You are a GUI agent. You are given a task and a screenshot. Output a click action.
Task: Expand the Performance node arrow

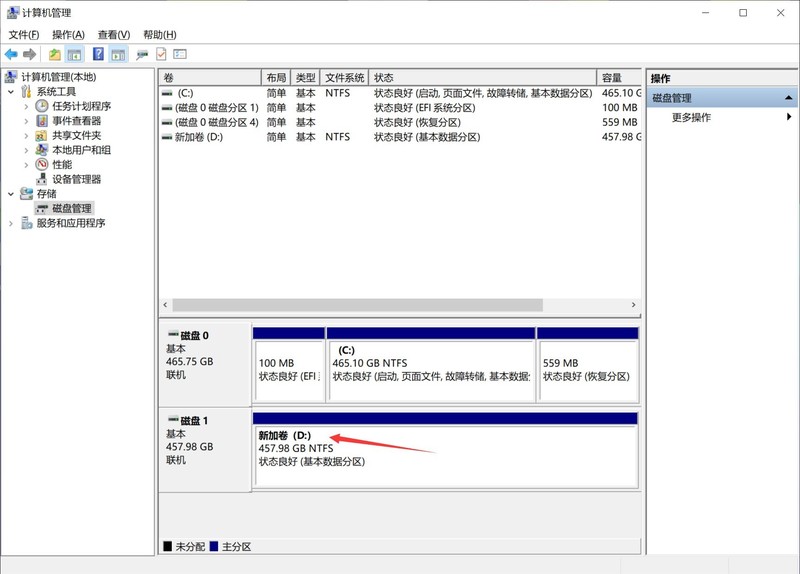[26, 165]
